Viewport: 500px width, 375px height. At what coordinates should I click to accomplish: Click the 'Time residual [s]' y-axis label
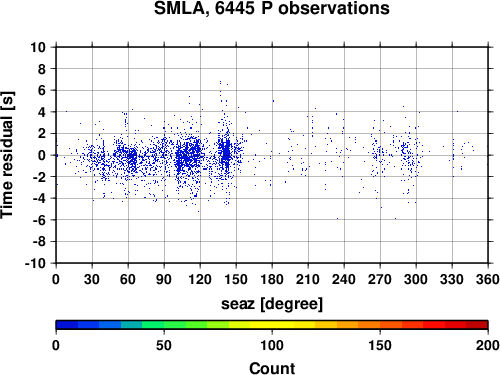point(8,155)
